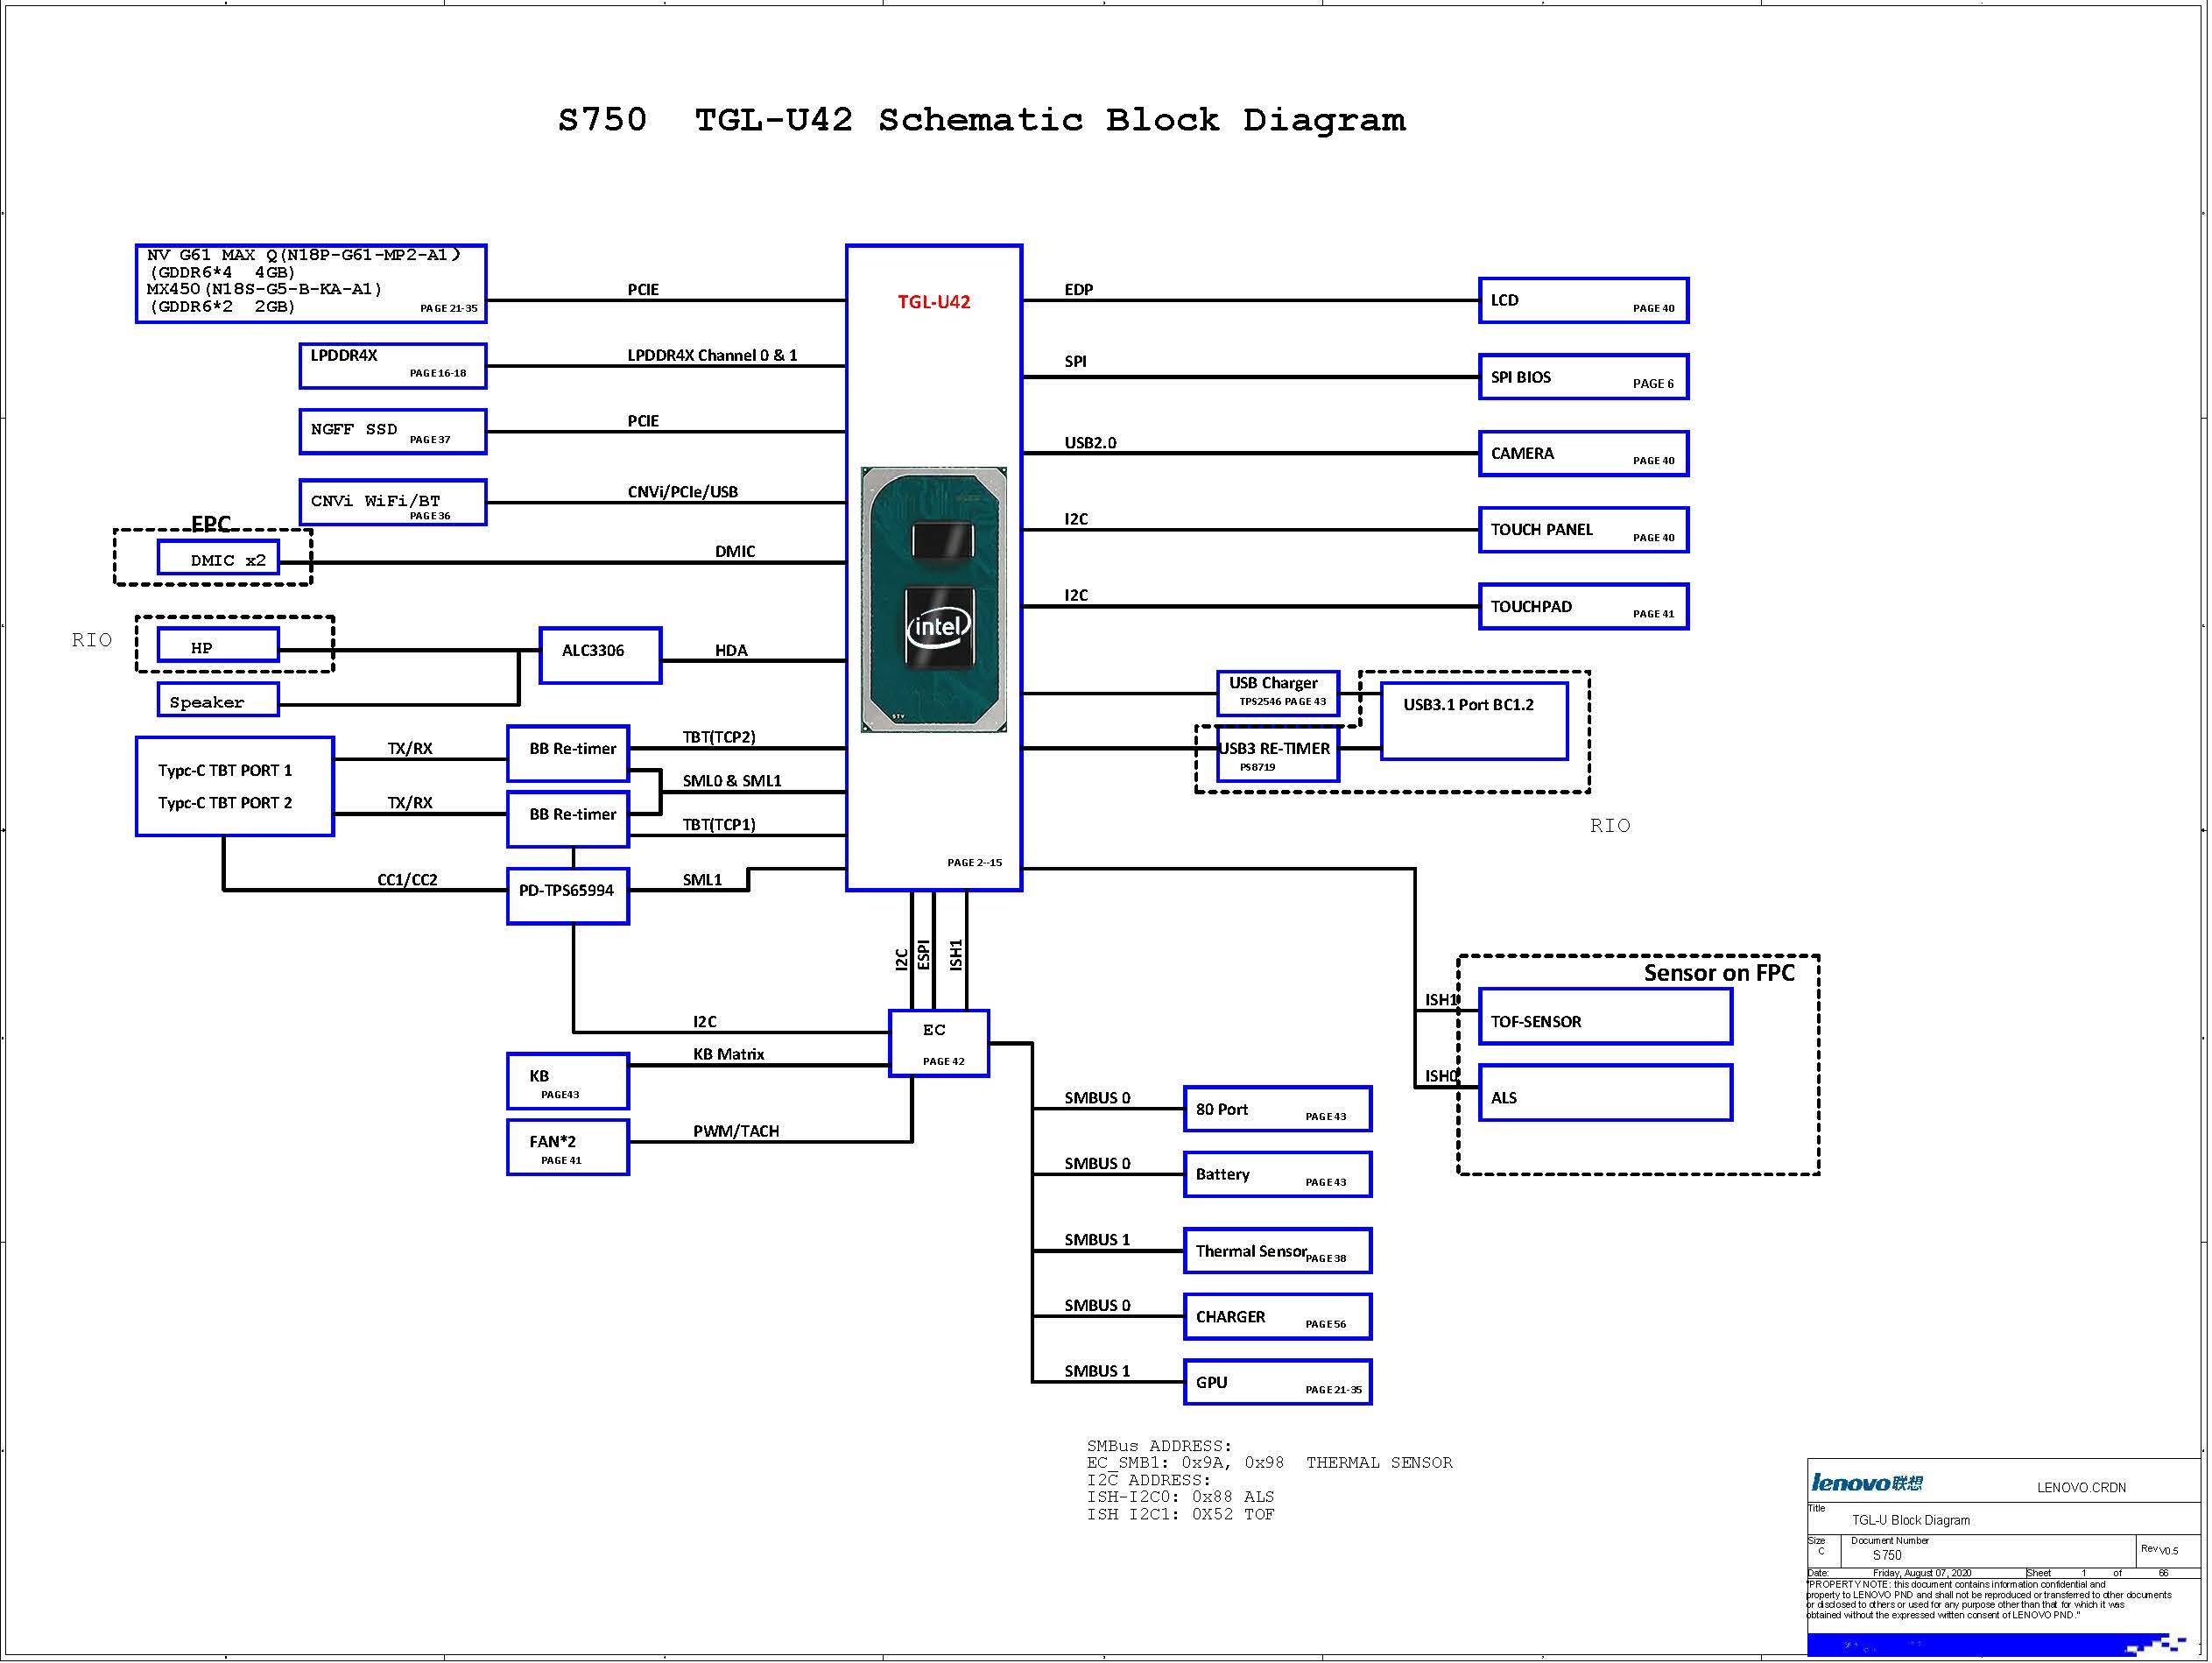Viewport: 2212px width, 1663px height.
Task: Select the CNVi/PCIe/USB bus label
Action: tap(683, 492)
